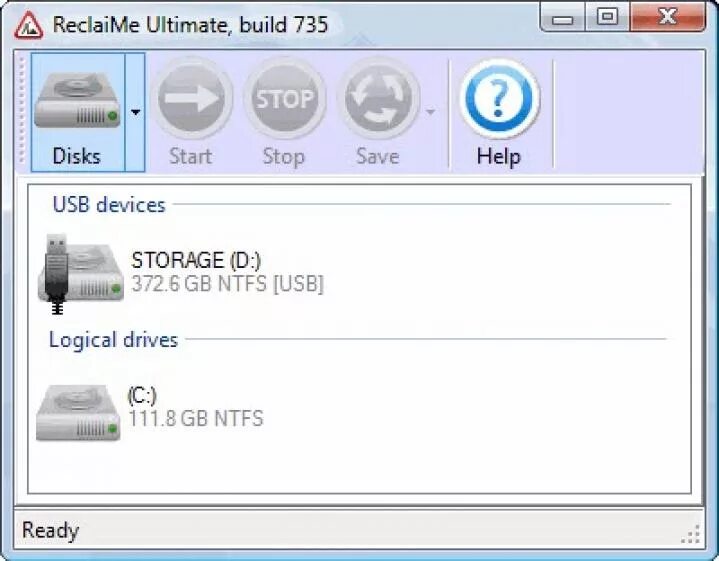
Task: Click the Disks text label
Action: coord(77,156)
